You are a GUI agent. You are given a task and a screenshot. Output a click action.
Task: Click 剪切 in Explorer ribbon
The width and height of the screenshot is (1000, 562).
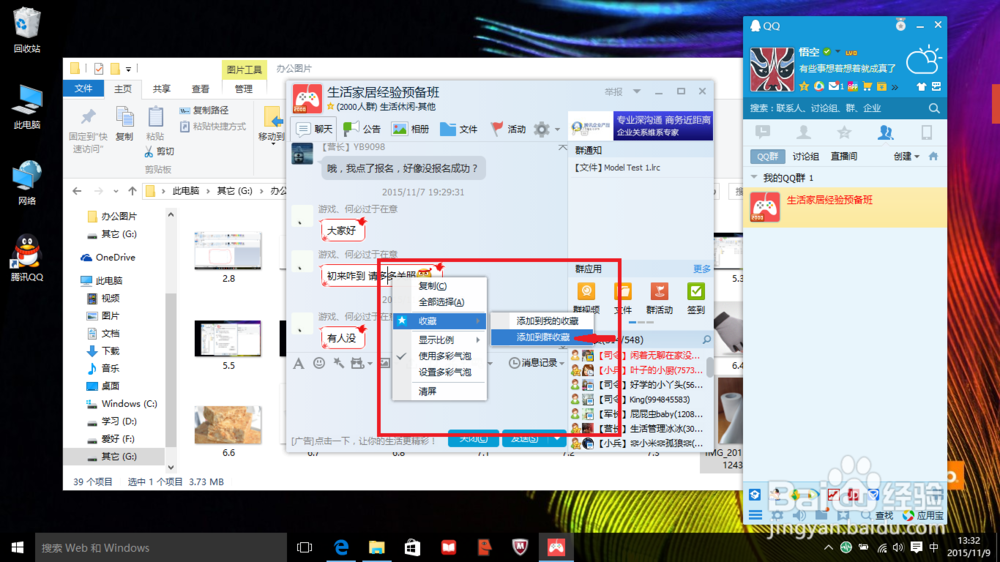pyautogui.click(x=159, y=152)
